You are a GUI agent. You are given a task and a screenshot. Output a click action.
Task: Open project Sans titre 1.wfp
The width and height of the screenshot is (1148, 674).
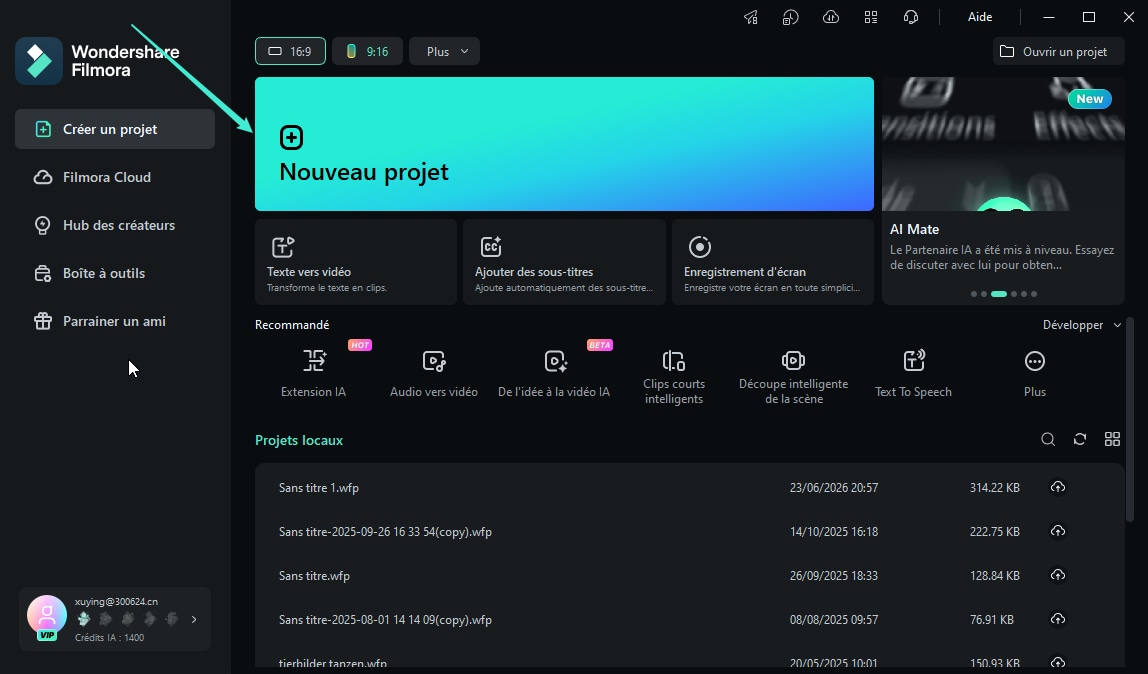tap(318, 488)
